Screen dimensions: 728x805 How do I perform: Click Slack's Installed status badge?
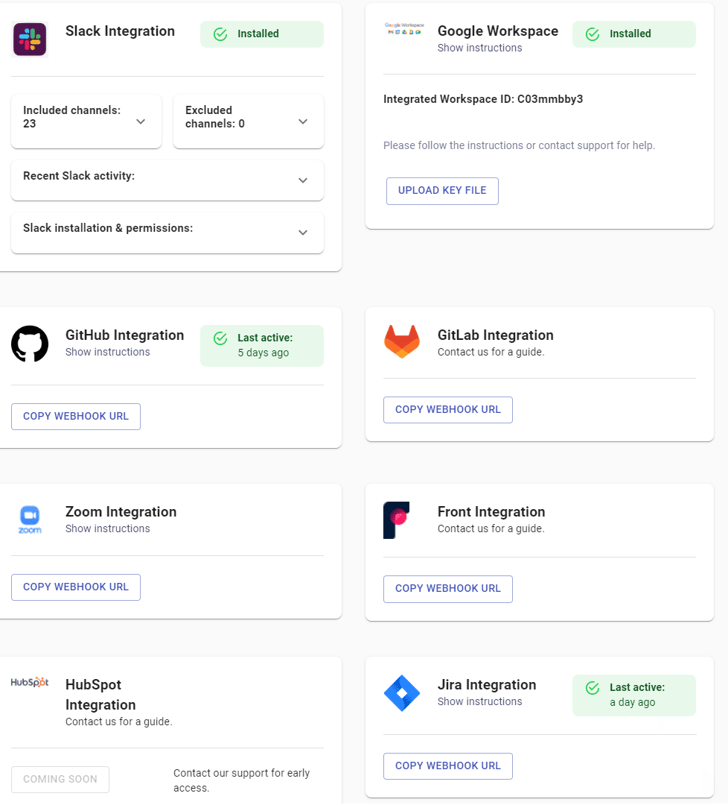tap(261, 34)
